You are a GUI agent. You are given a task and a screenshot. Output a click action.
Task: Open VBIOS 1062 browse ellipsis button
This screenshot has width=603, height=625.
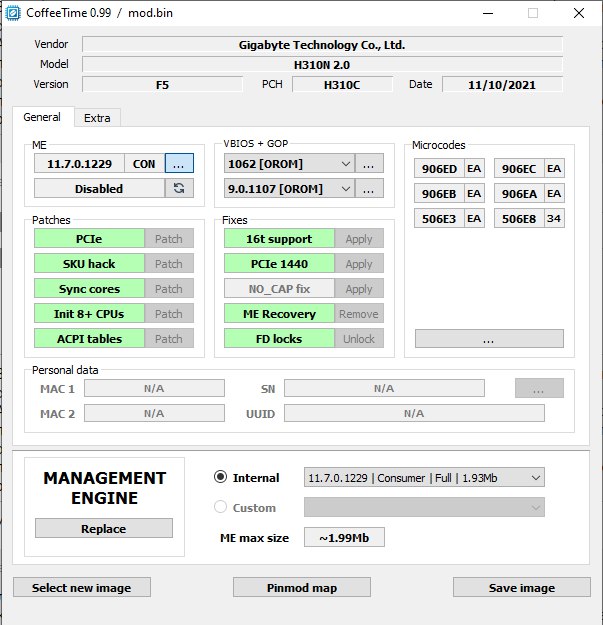tap(369, 163)
